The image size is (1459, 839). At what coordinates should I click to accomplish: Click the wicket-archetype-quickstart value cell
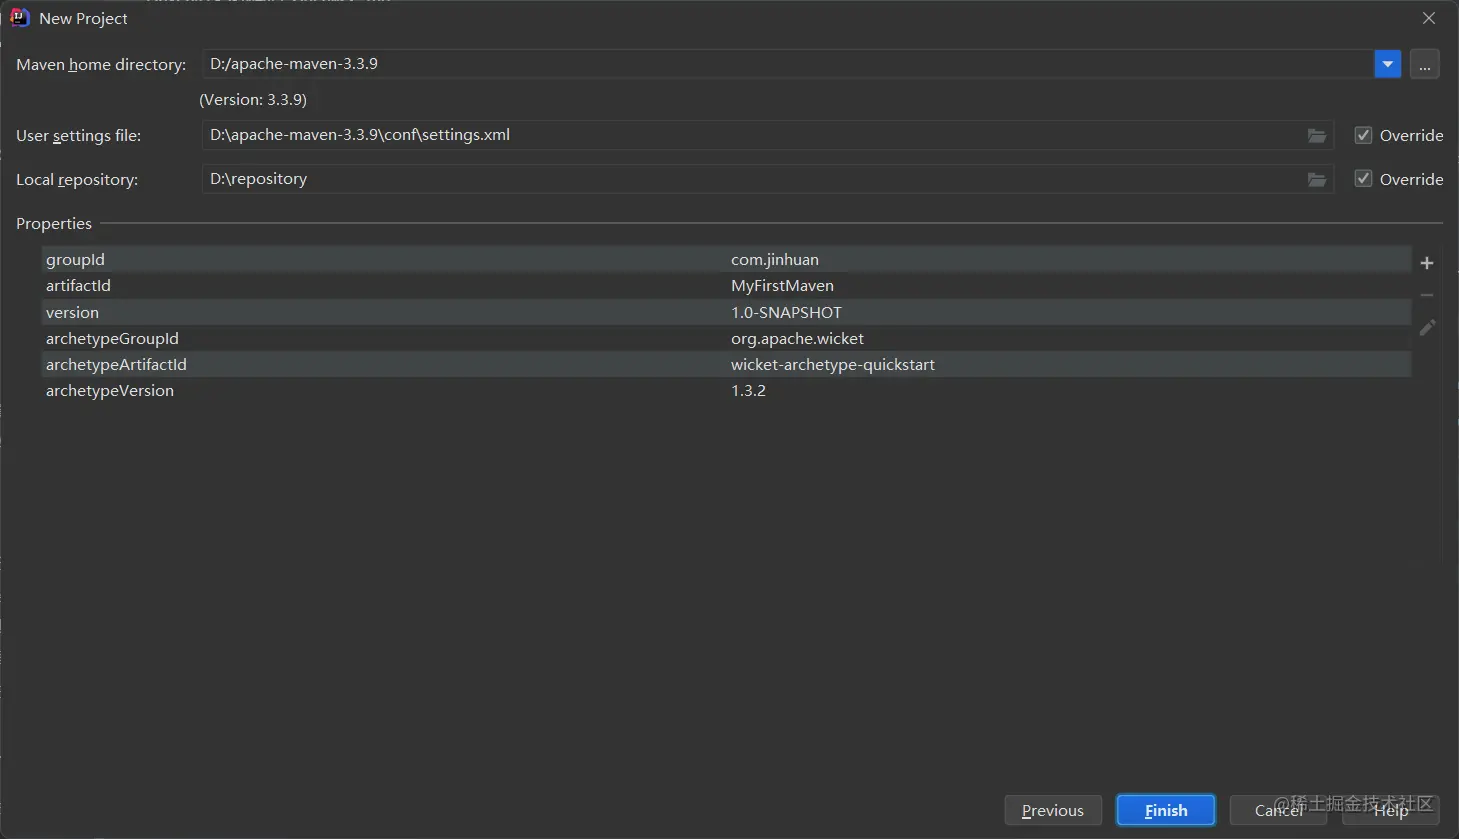(x=1068, y=364)
